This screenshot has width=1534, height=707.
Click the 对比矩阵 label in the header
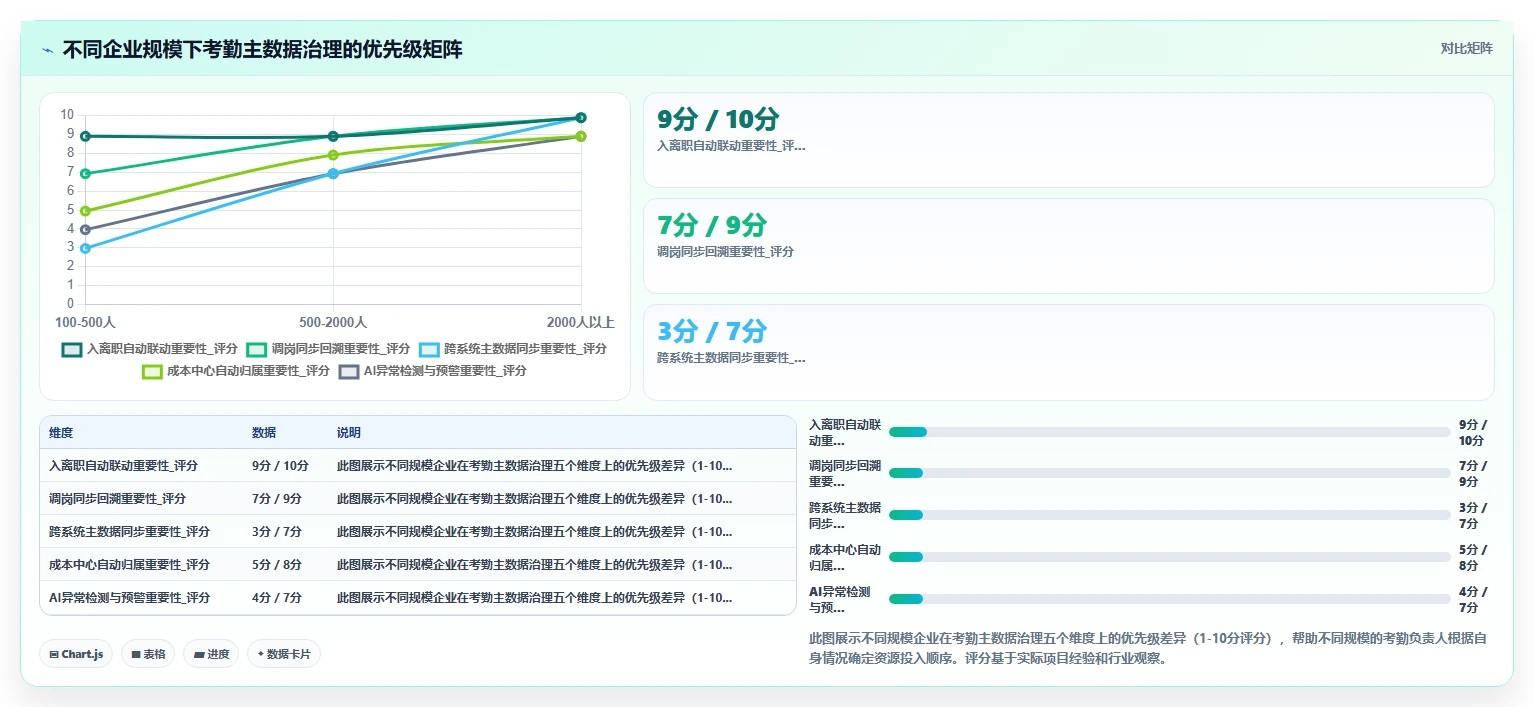pyautogui.click(x=1466, y=49)
